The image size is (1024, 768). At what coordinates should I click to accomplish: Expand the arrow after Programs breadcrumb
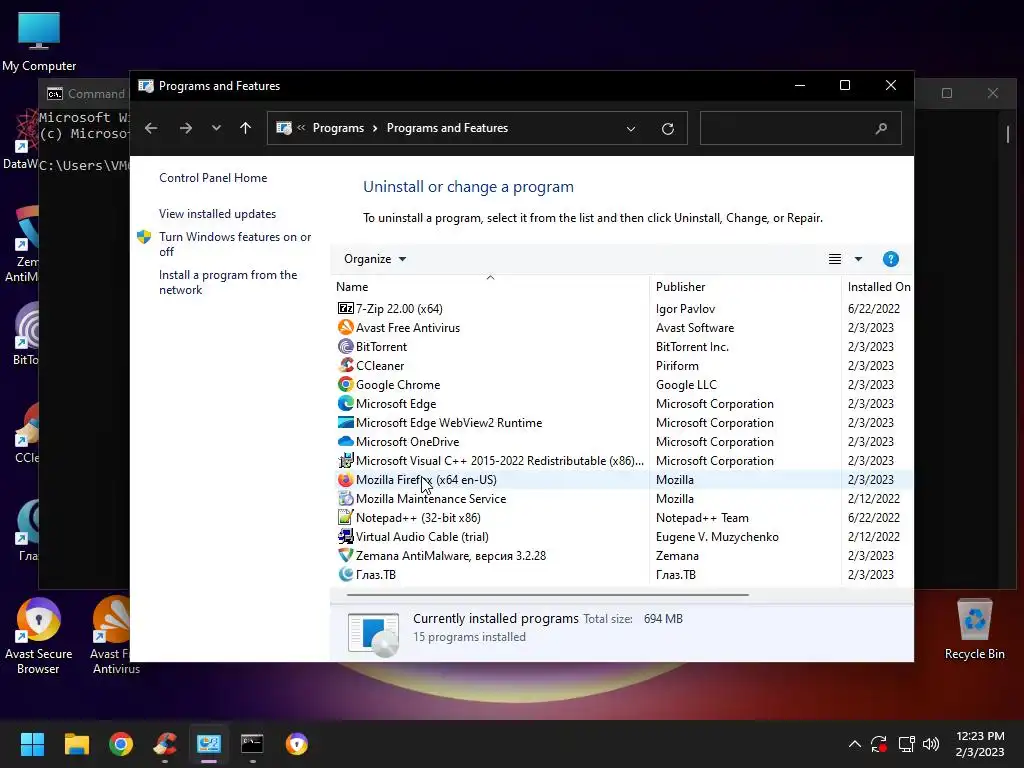tap(375, 128)
